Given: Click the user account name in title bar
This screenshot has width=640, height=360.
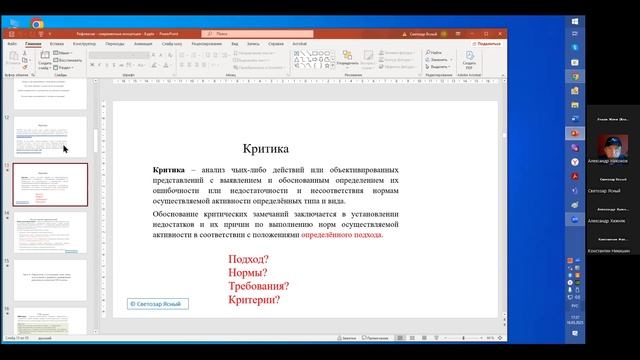Looking at the screenshot, I should tap(423, 34).
